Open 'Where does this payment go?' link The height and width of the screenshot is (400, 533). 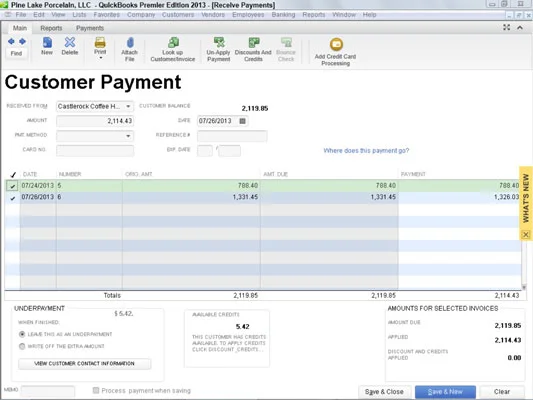366,151
